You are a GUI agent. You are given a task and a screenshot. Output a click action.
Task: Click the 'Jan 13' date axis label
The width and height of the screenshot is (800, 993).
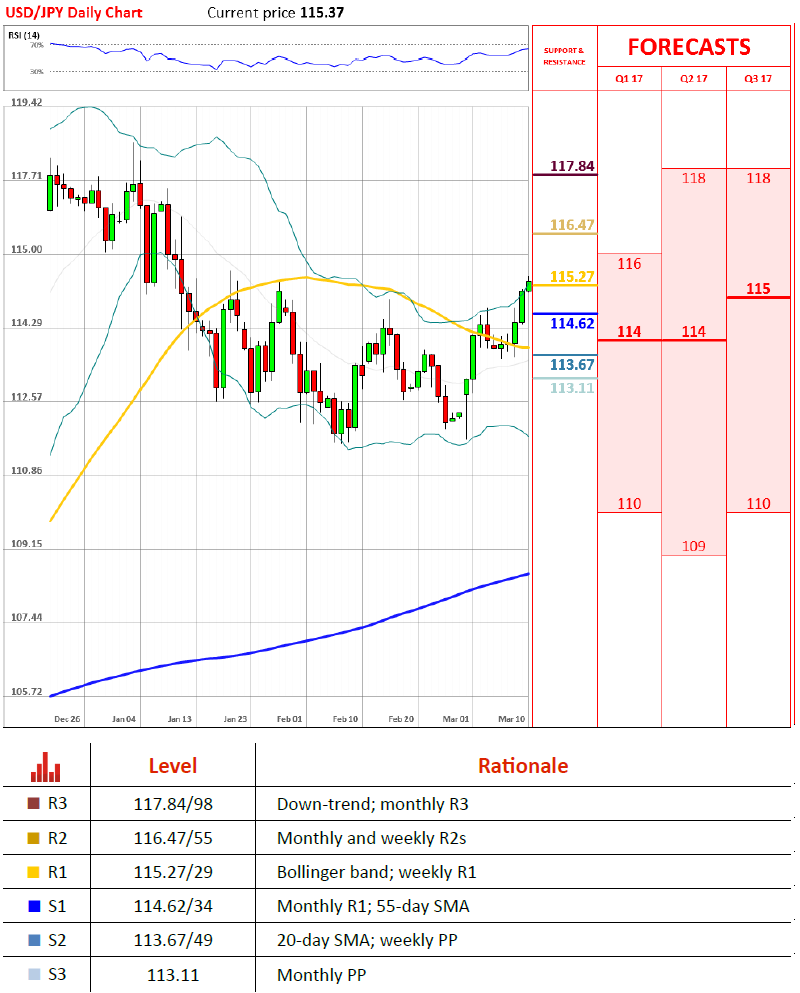(x=179, y=719)
